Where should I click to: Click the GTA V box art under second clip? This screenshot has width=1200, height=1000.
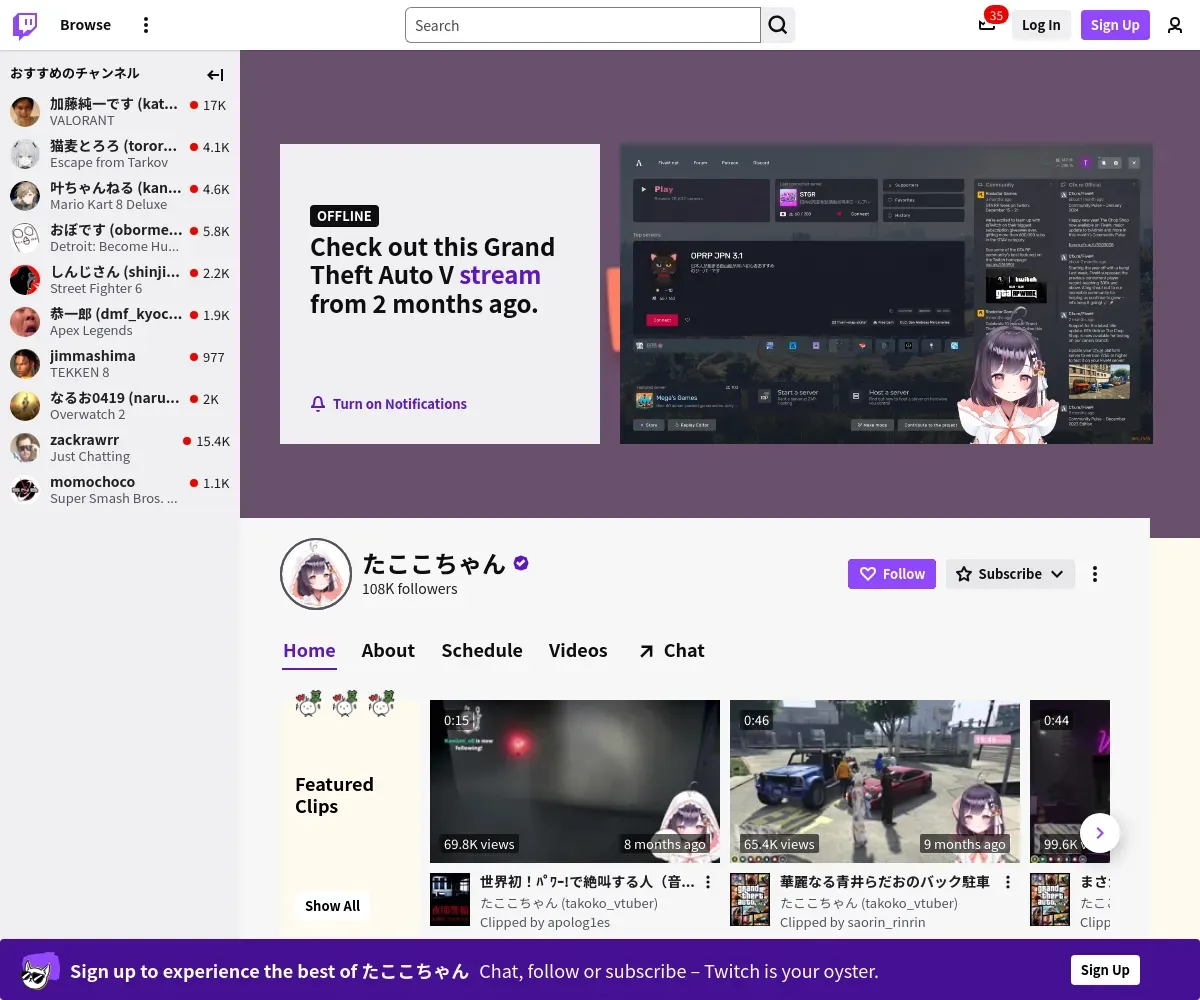[x=750, y=899]
